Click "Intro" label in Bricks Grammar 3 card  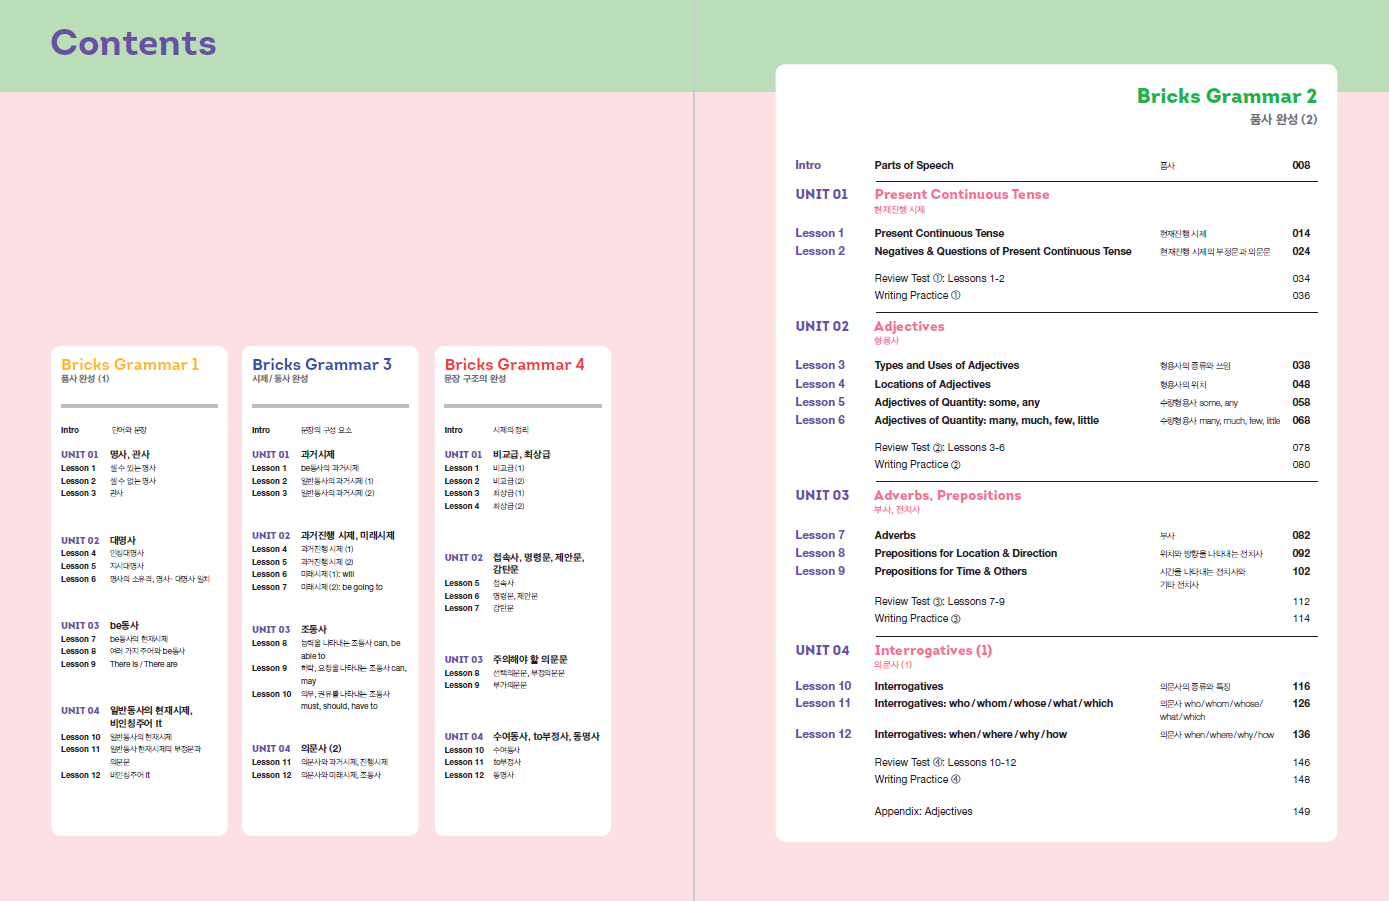(261, 430)
